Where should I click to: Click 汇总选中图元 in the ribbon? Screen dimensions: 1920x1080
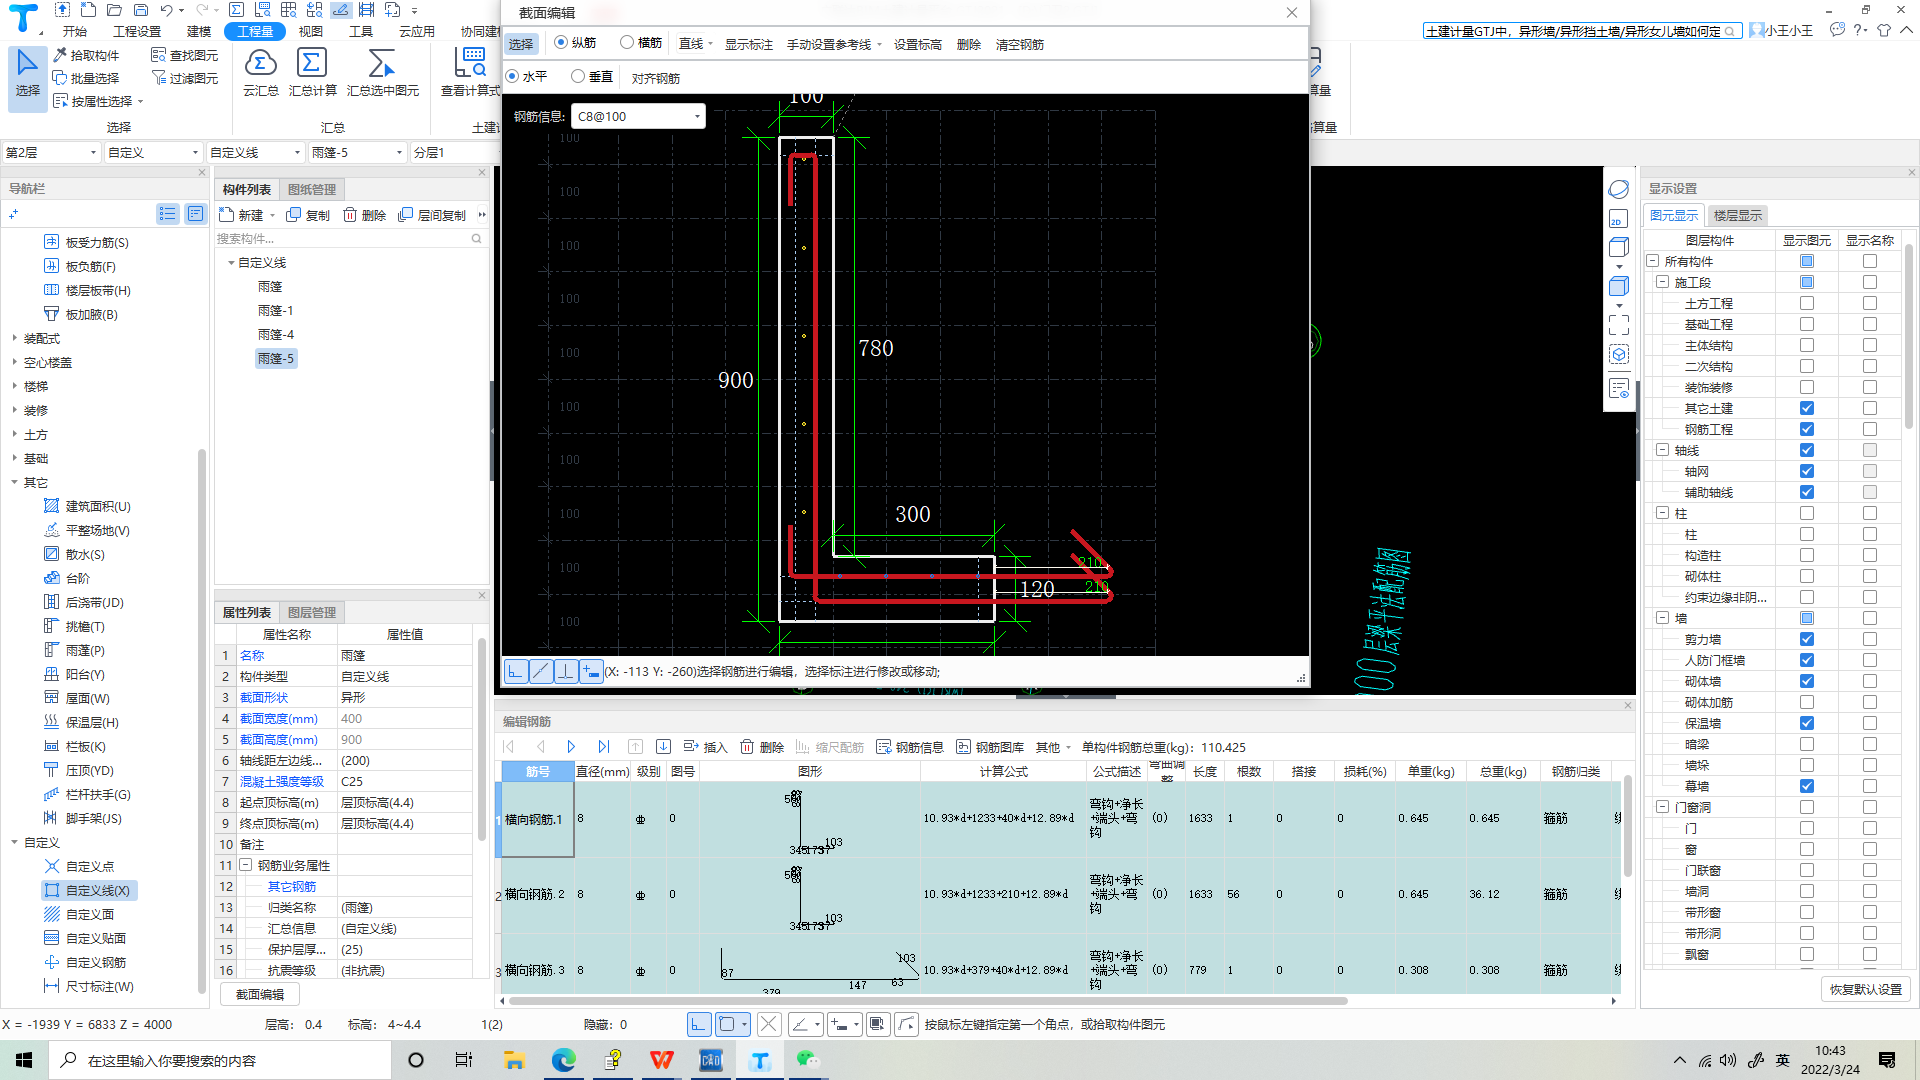pos(382,73)
